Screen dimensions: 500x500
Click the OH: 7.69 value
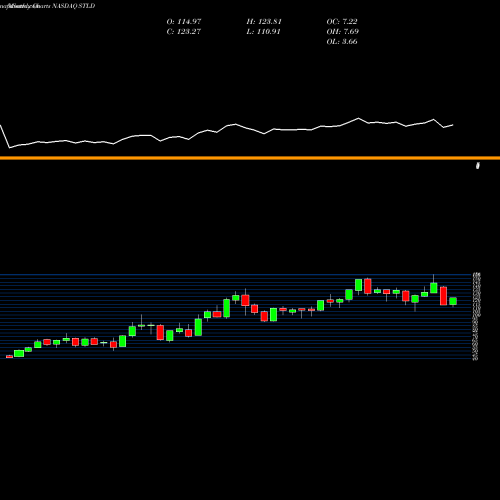tap(343, 32)
